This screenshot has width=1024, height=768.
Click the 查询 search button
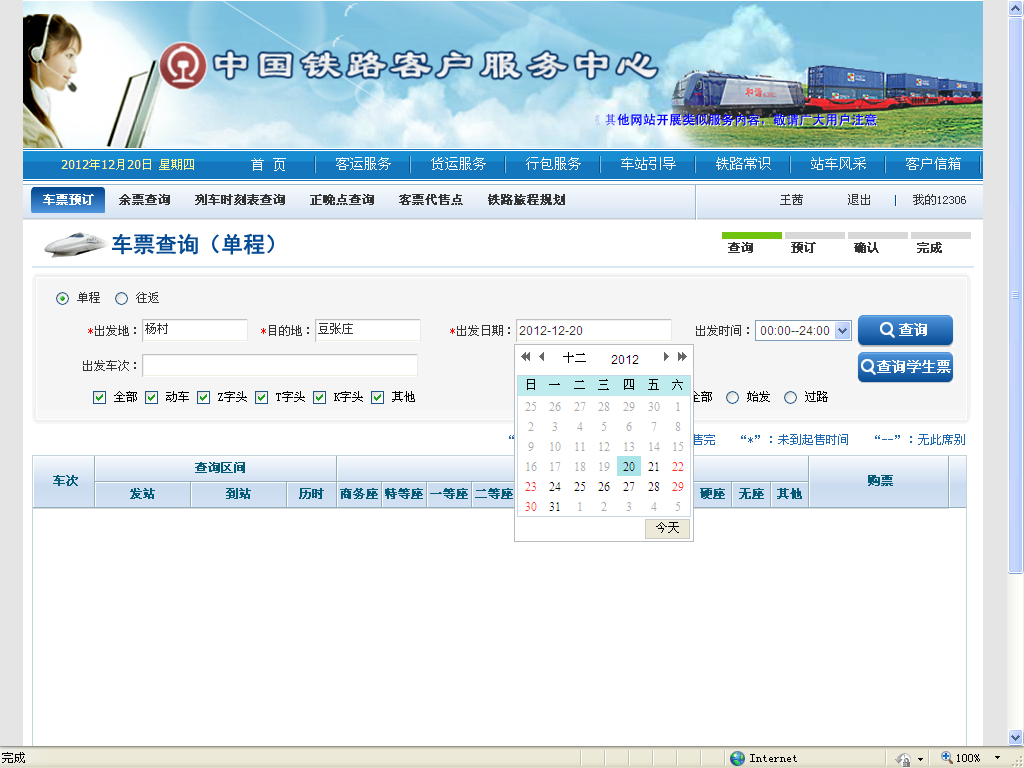(905, 330)
